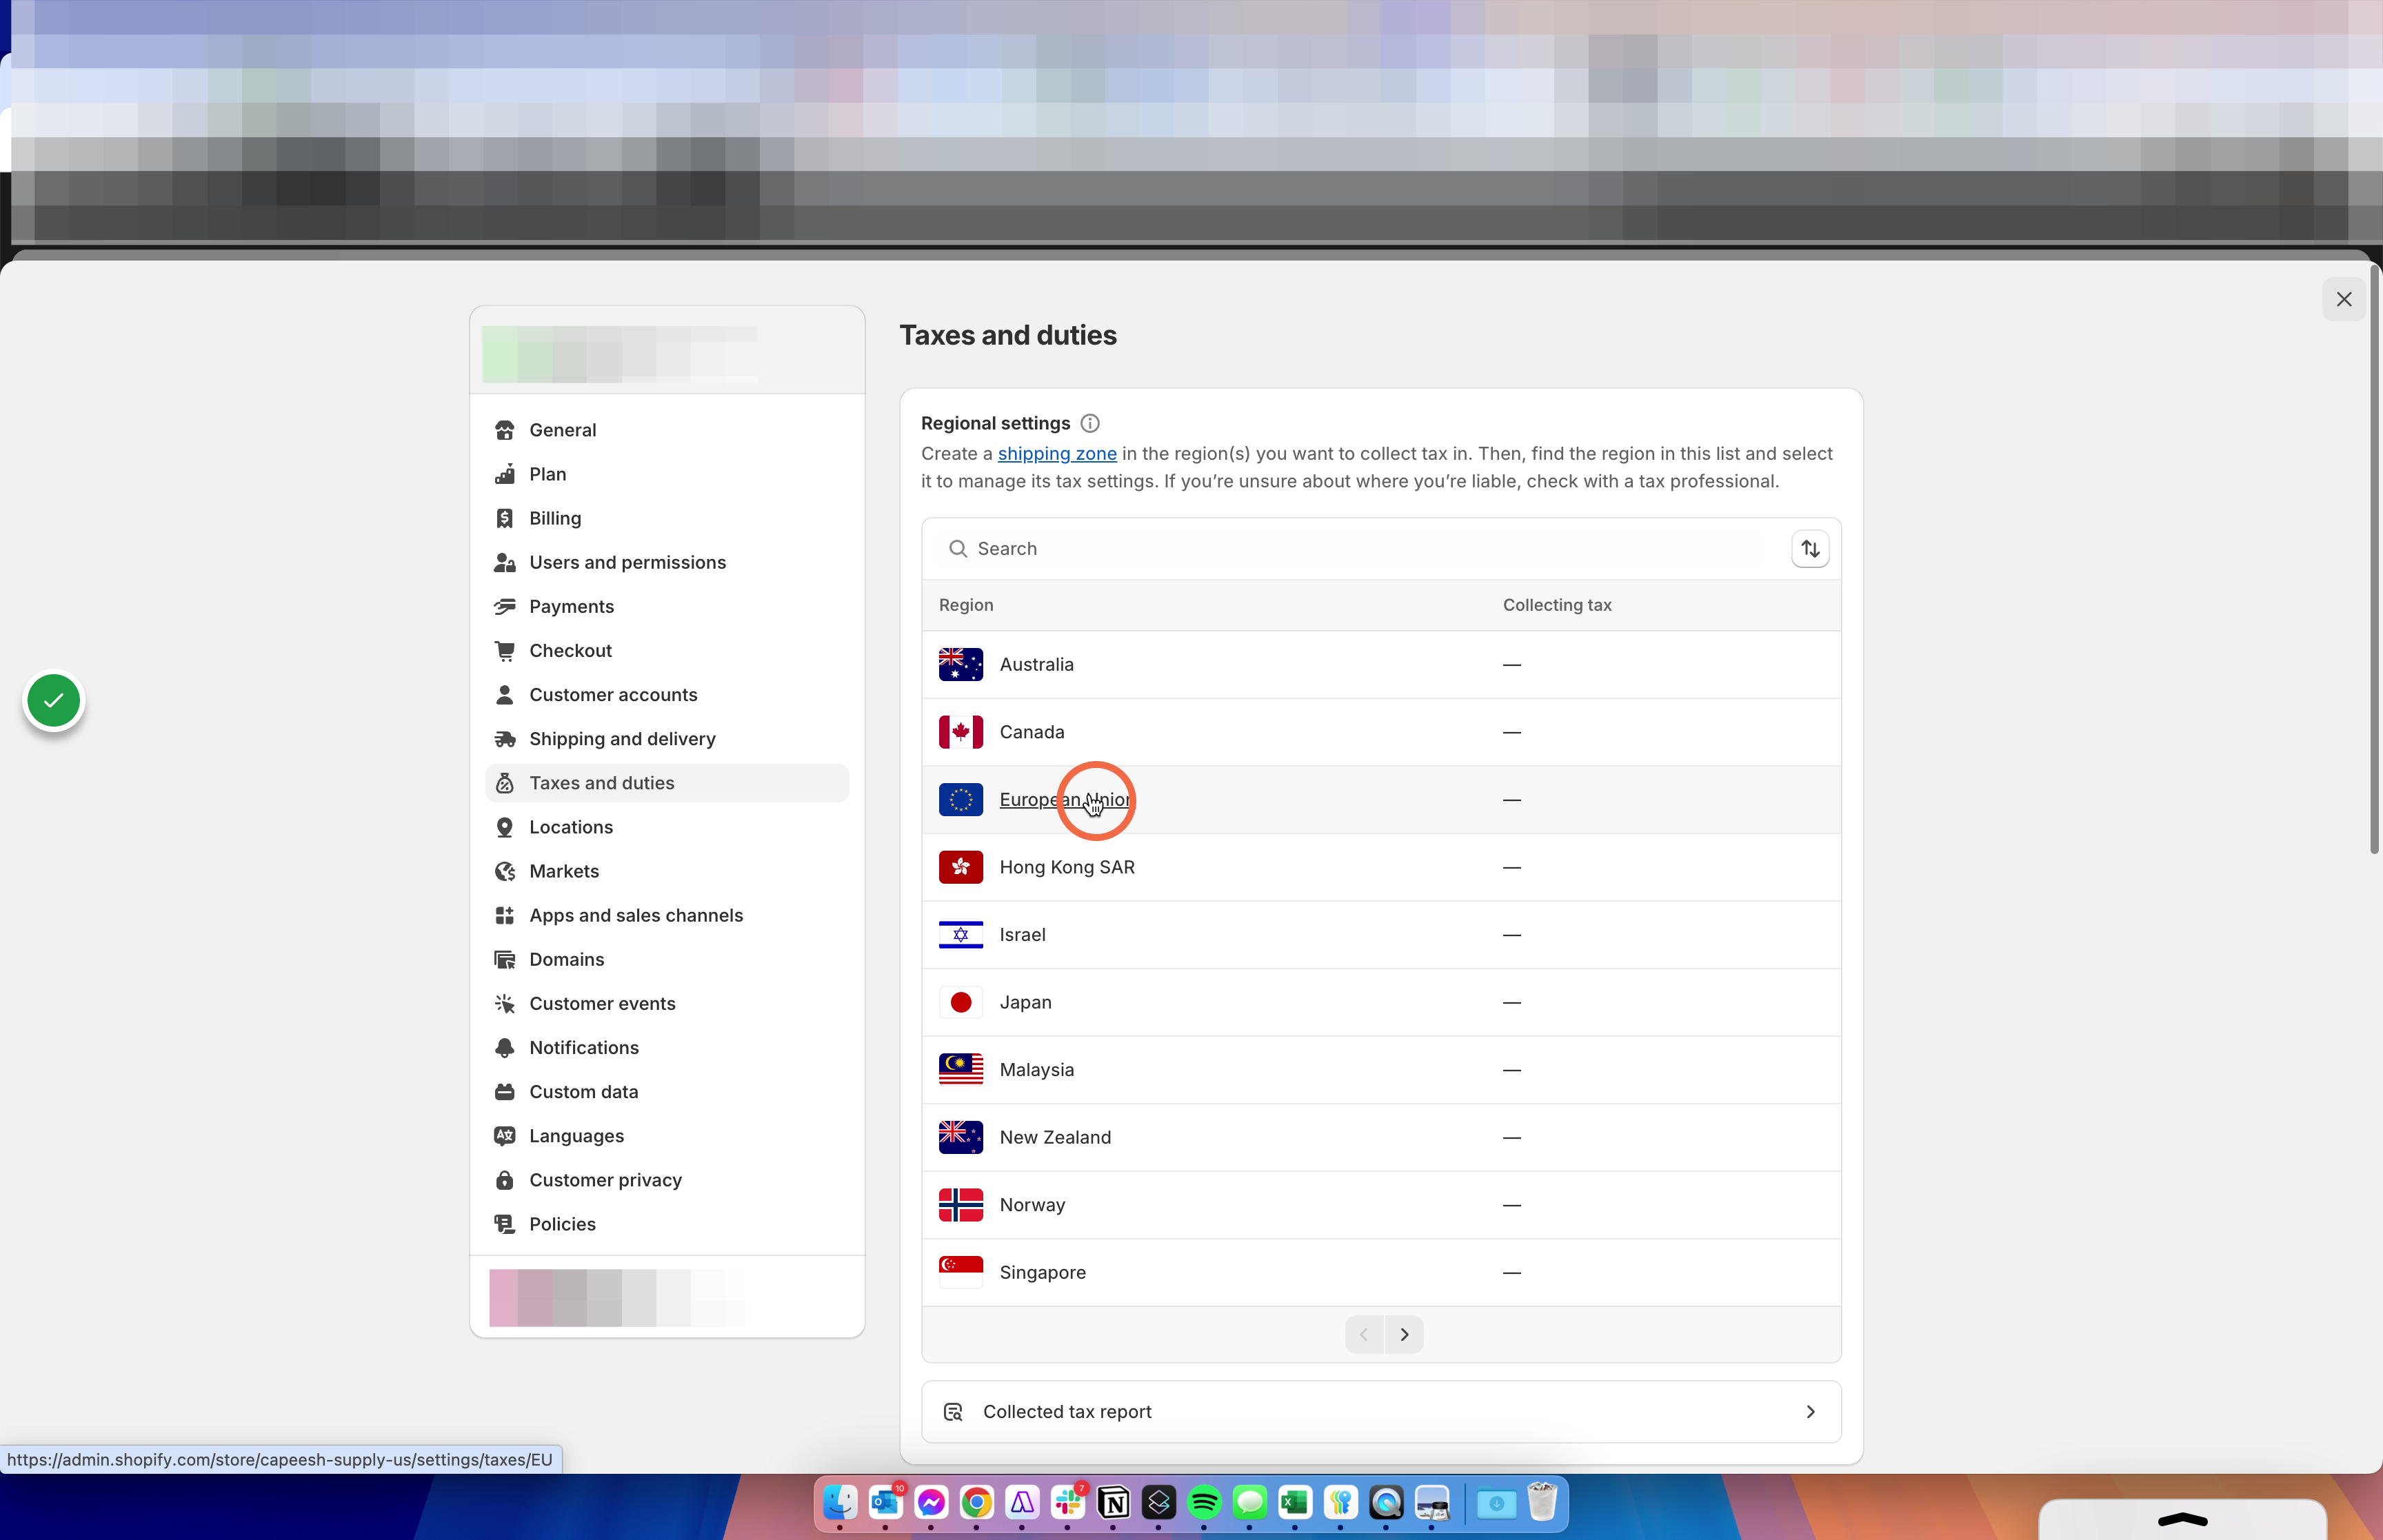Focus the region Search field

click(1357, 549)
